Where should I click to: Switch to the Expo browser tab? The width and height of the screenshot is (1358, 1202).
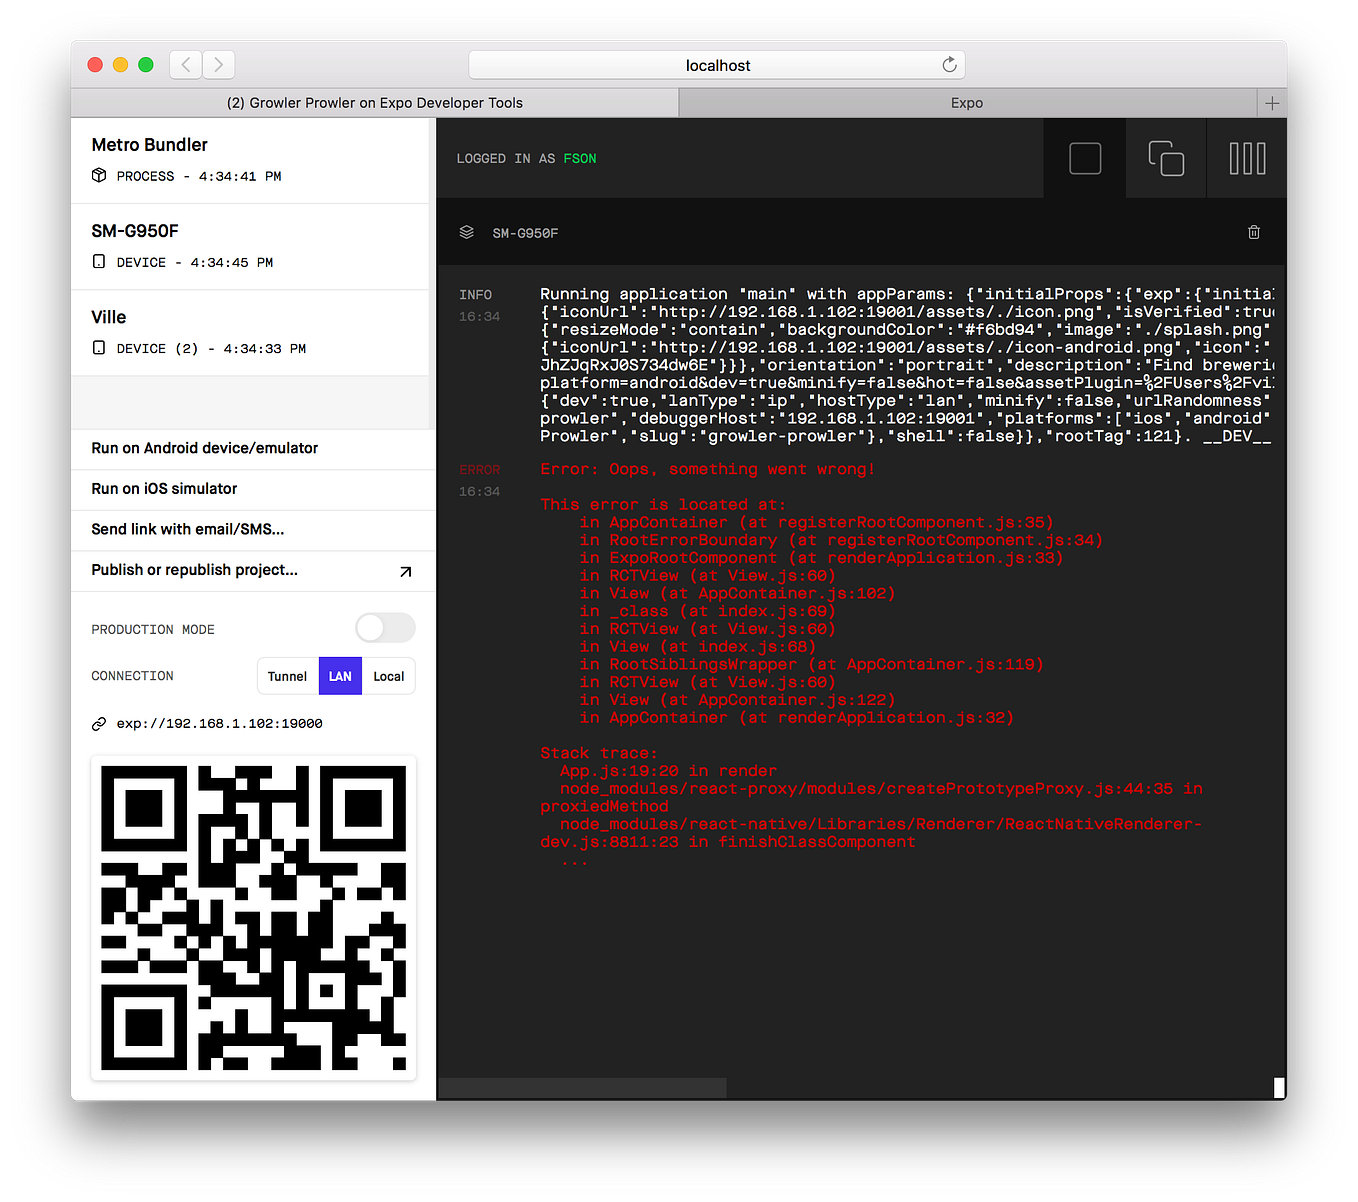tap(966, 102)
